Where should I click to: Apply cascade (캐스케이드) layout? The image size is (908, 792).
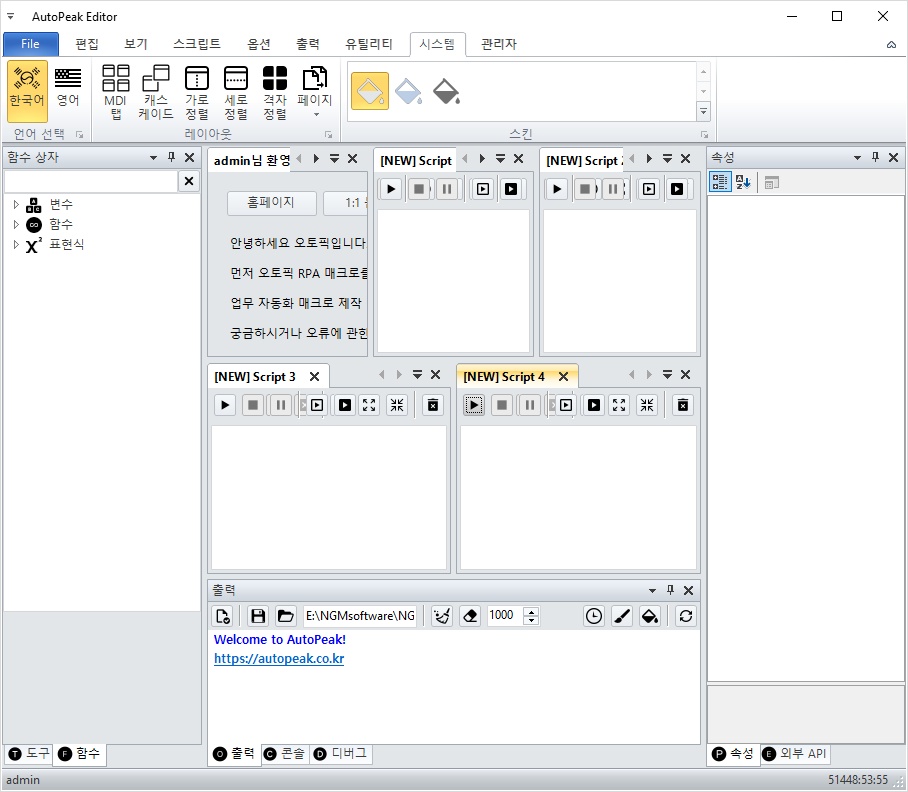[156, 91]
